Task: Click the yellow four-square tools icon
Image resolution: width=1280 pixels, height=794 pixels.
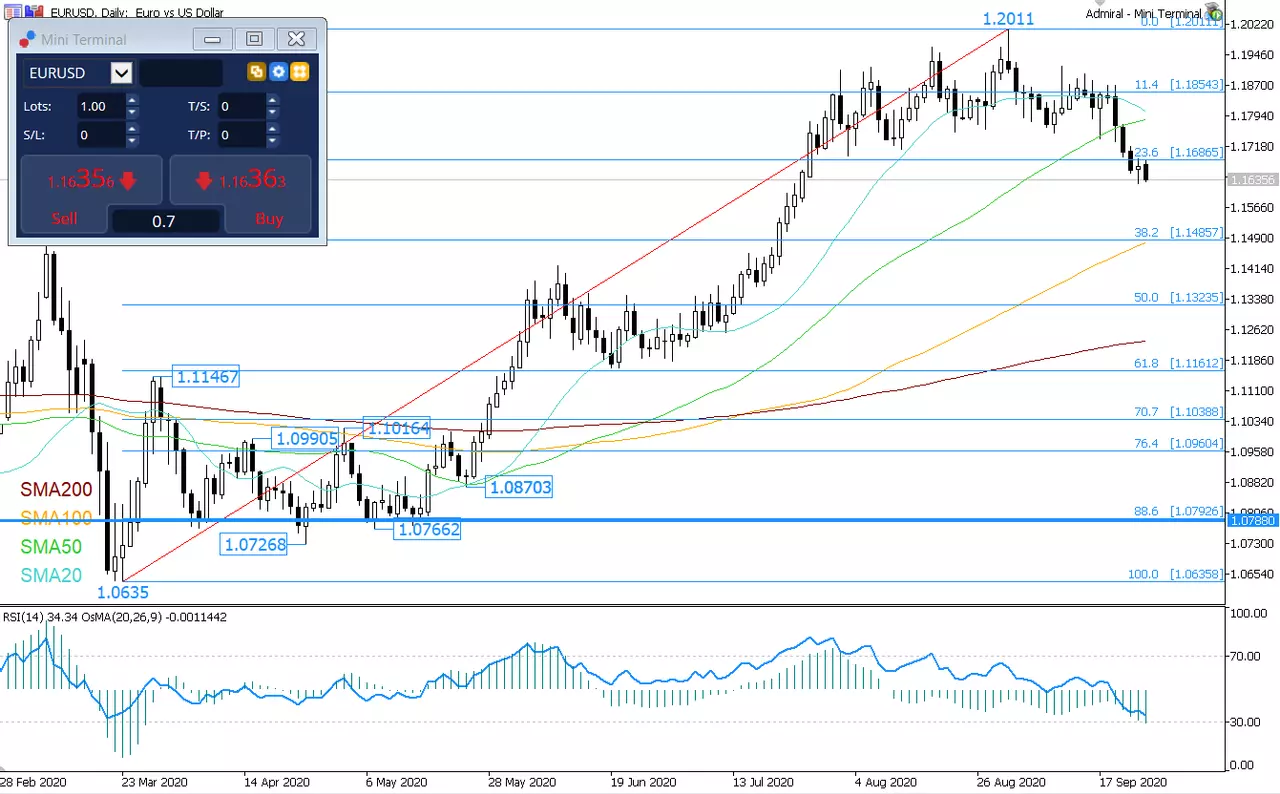Action: click(x=299, y=72)
